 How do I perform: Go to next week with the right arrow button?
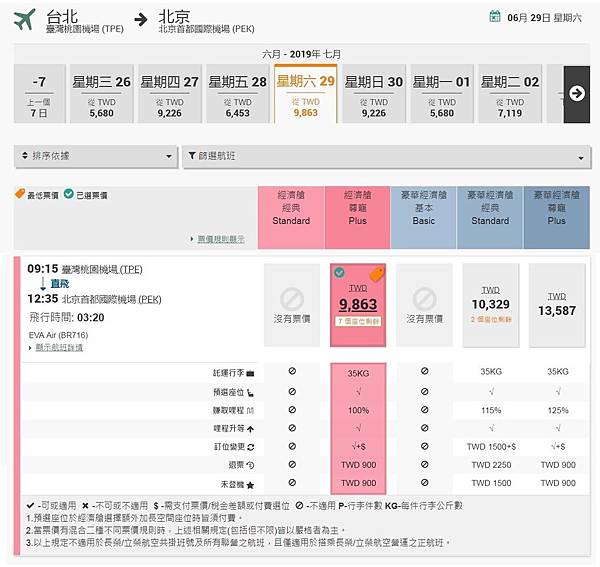coord(577,94)
